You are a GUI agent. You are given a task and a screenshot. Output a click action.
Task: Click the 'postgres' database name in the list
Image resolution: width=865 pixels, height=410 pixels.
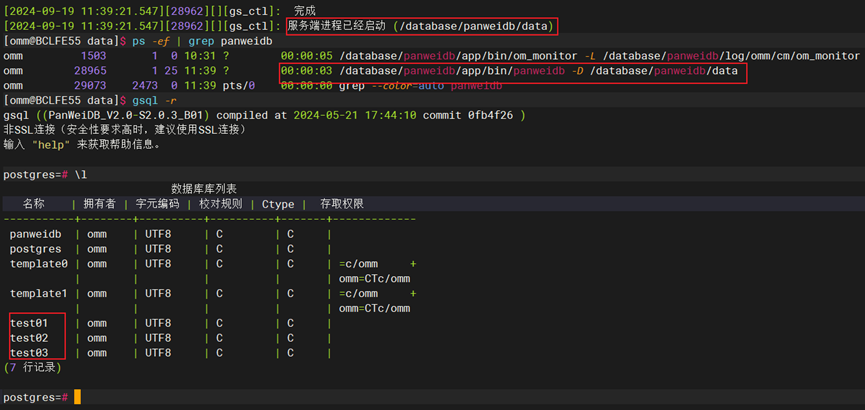(x=35, y=249)
